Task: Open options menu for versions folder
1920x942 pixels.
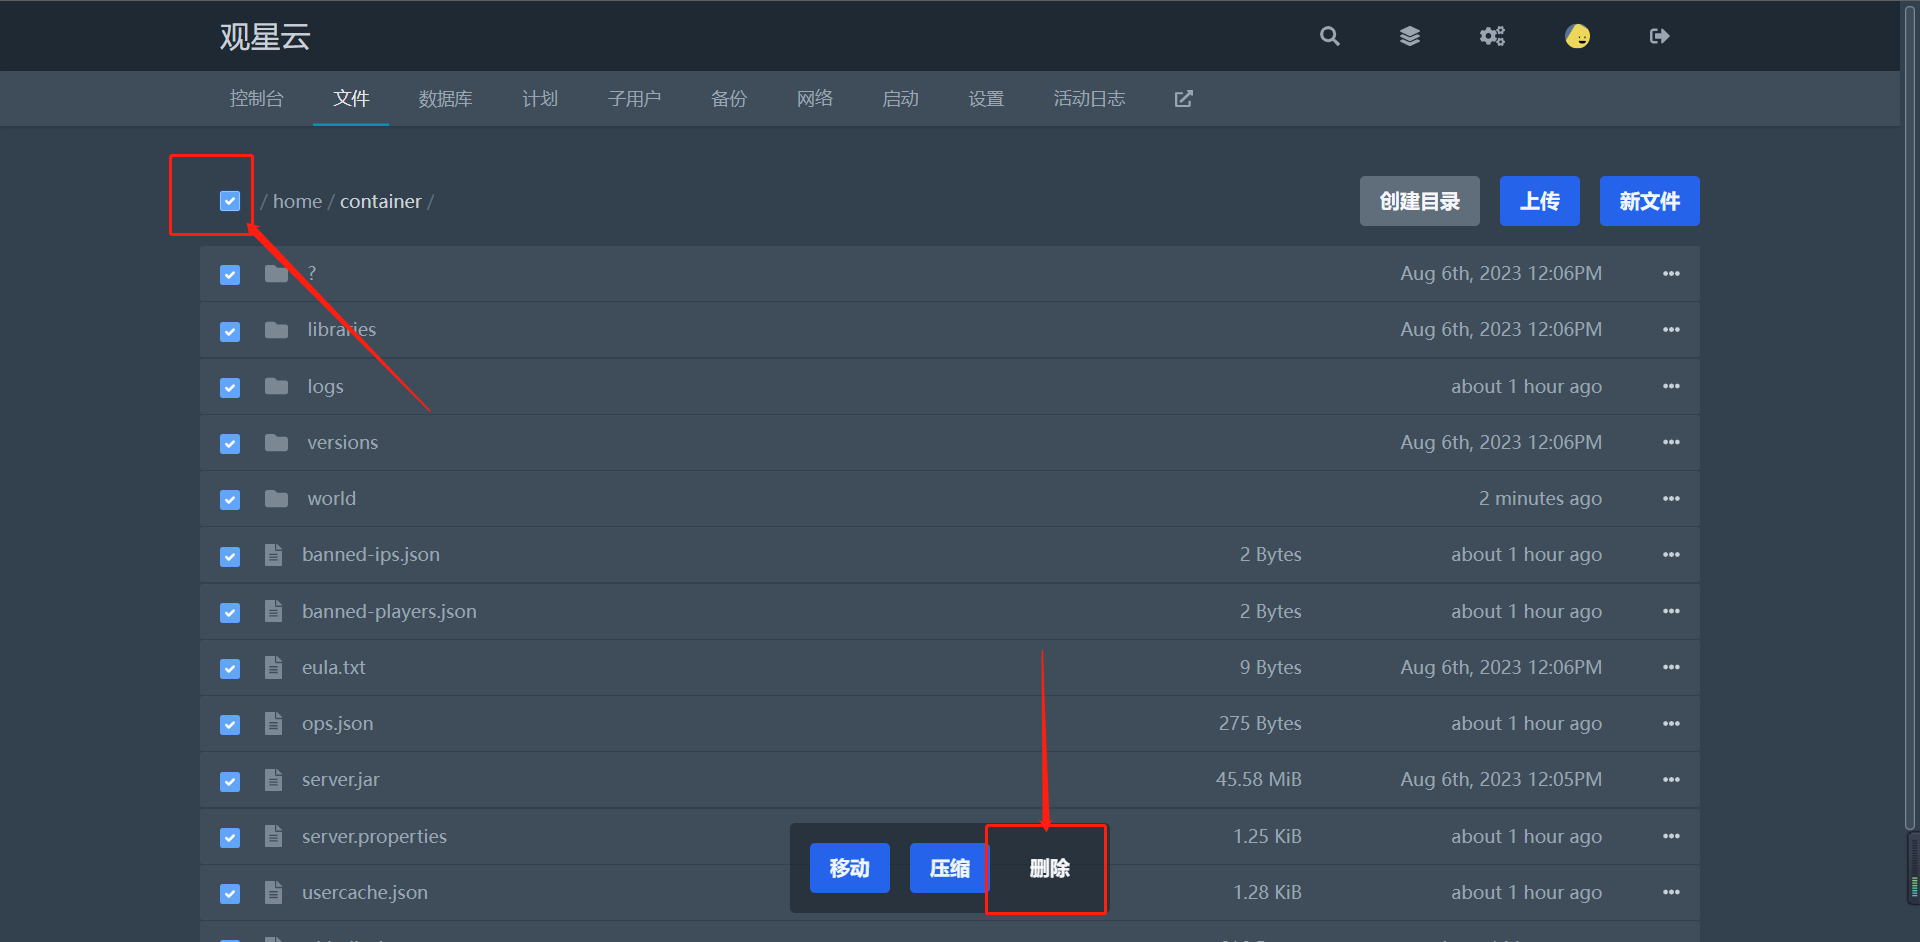Action: click(1671, 442)
